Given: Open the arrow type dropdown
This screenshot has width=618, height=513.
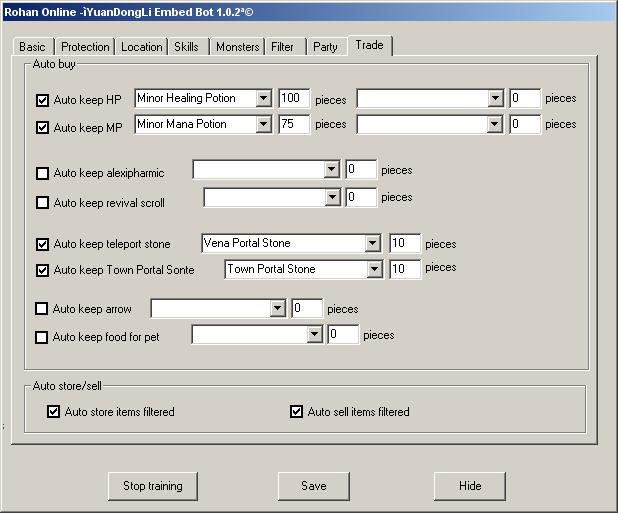Looking at the screenshot, I should (x=277, y=308).
